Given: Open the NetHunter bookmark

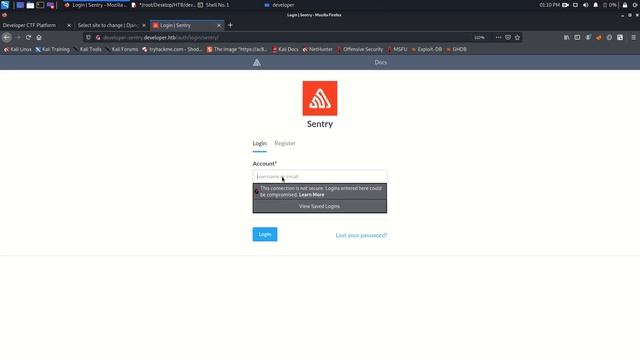Looking at the screenshot, I should pos(318,49).
